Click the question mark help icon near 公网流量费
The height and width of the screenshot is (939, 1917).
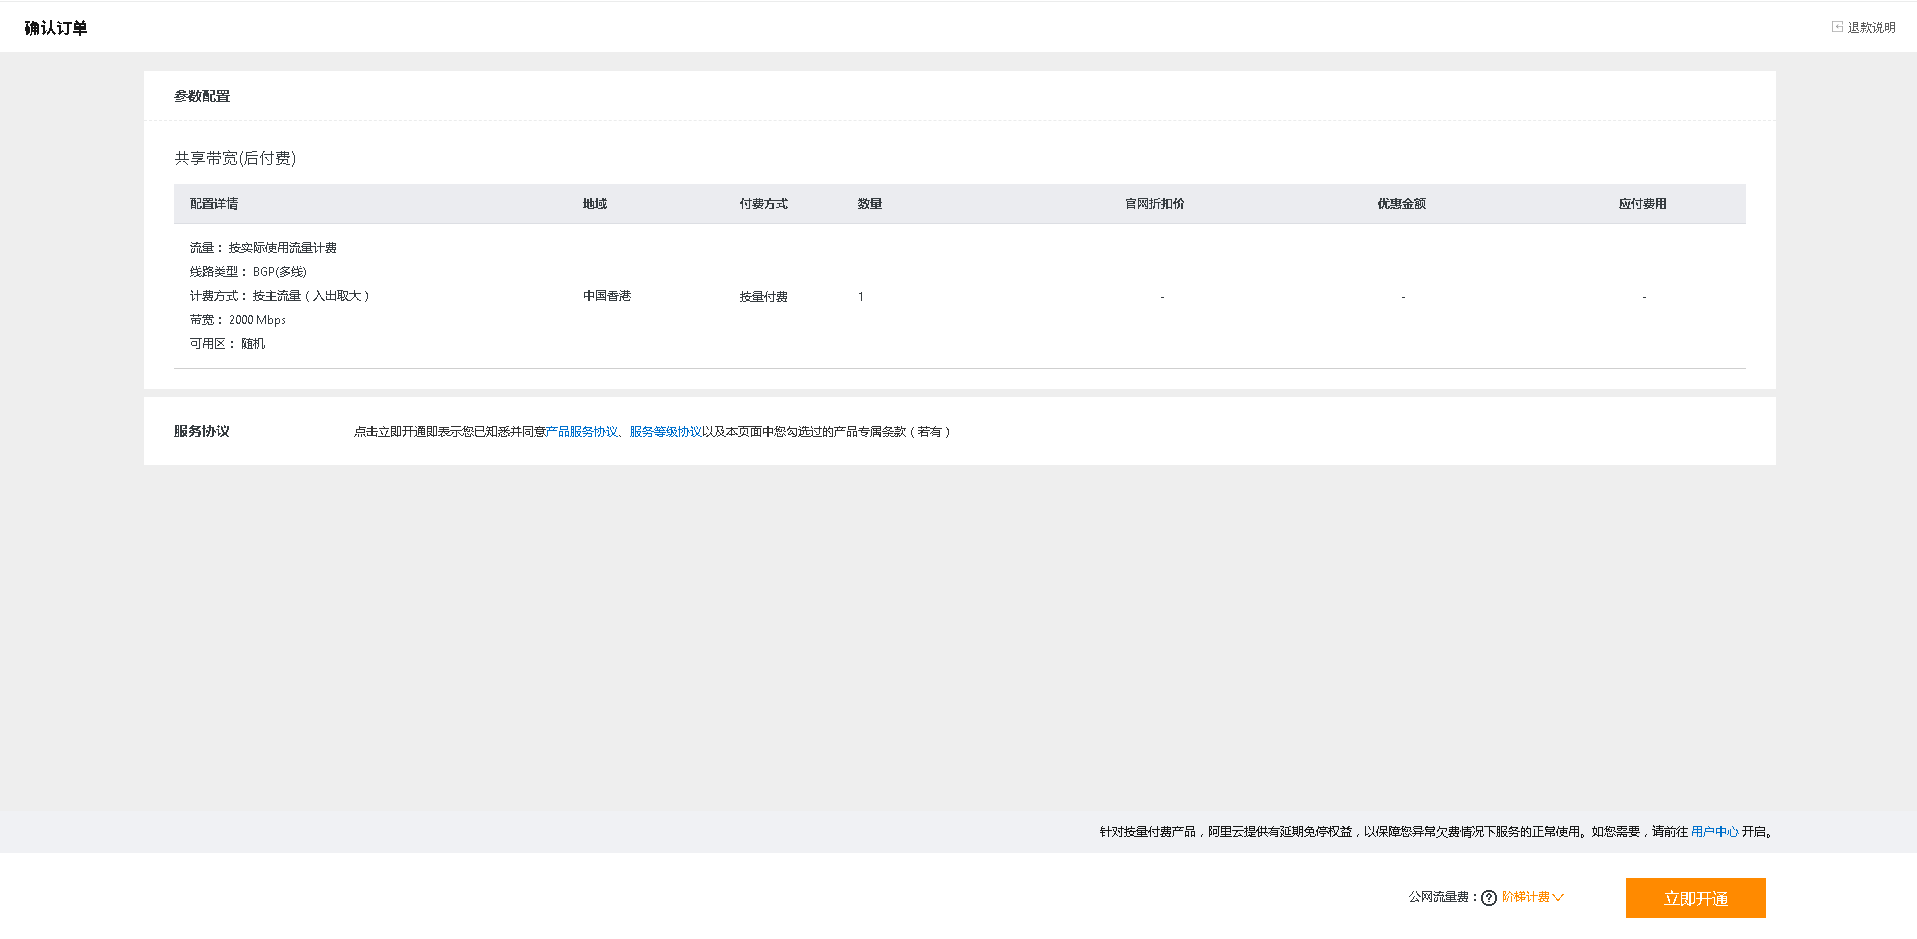(1488, 898)
